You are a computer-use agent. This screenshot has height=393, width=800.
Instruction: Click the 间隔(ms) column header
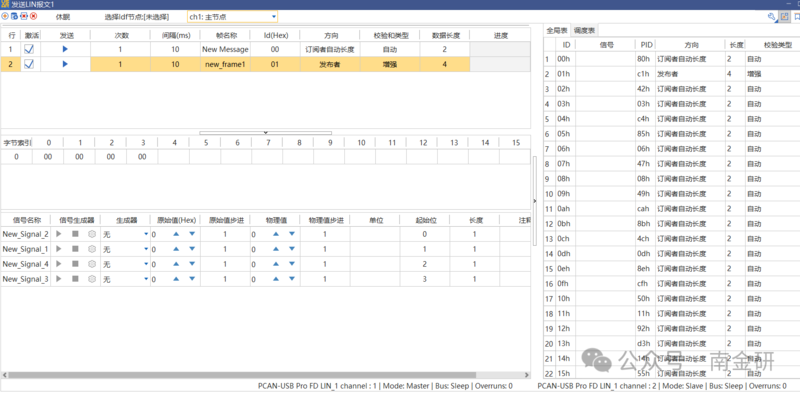175,36
